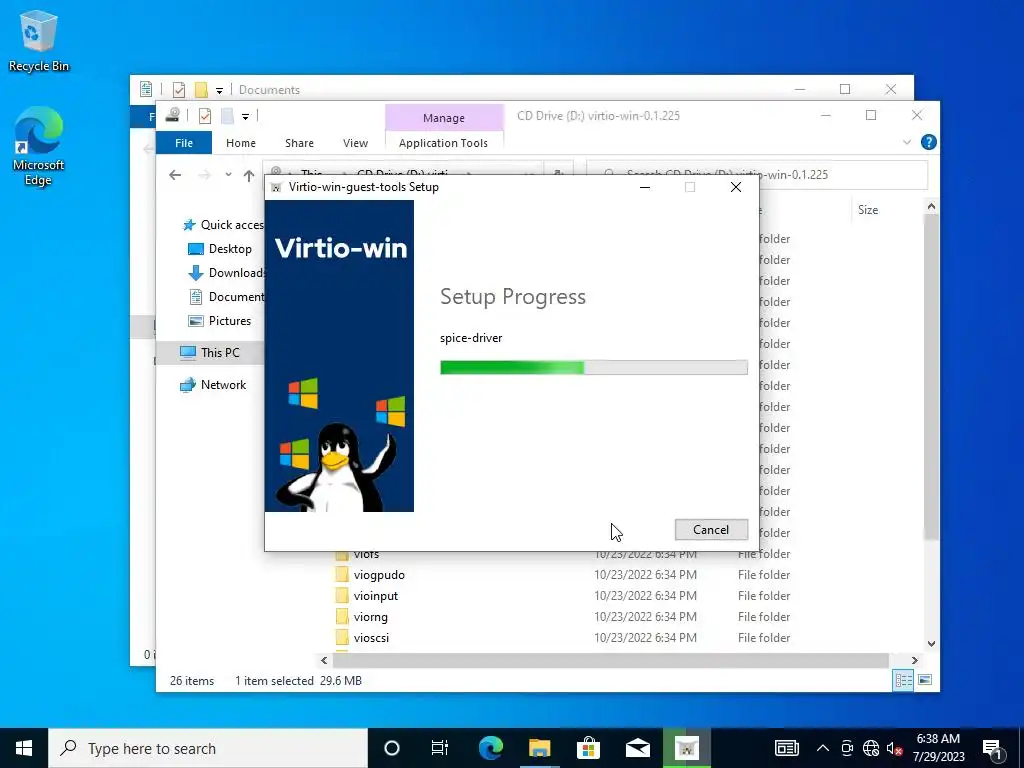Open the File tab in CD Drive window
The height and width of the screenshot is (768, 1024).
[x=184, y=143]
